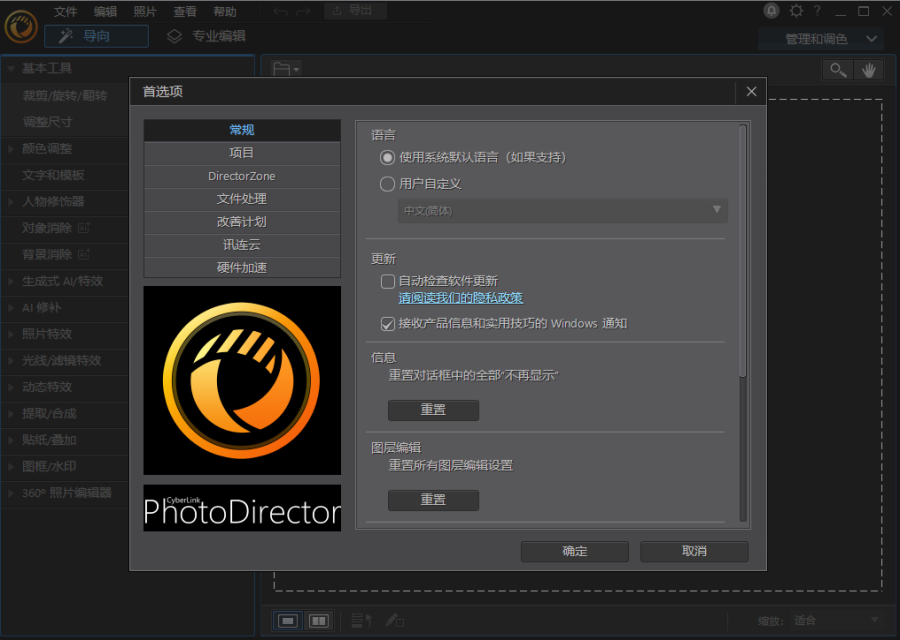The image size is (900, 640).
Task: Open the 照片 menu
Action: [x=145, y=11]
